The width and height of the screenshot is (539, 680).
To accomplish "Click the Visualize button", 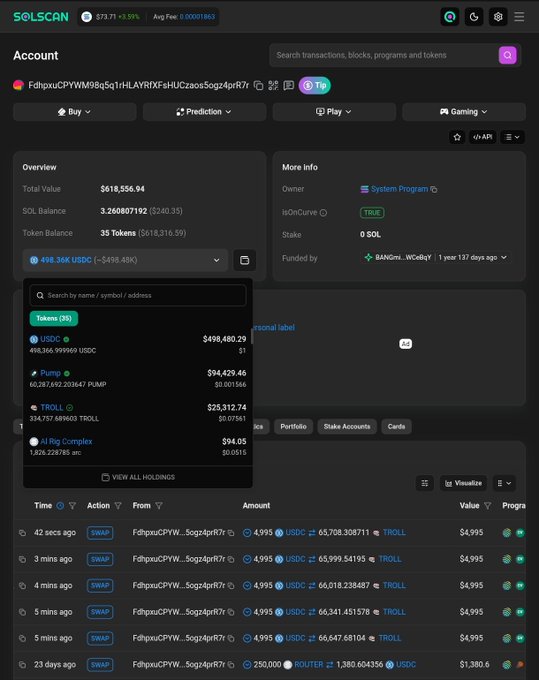I will click(463, 483).
